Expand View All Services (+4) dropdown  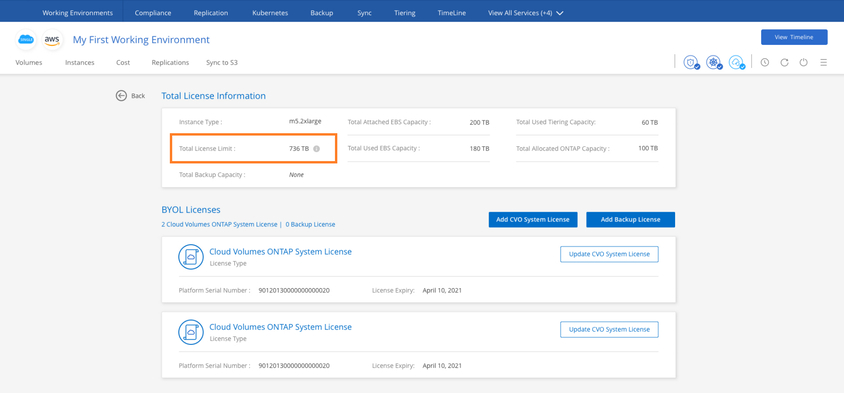coord(525,13)
